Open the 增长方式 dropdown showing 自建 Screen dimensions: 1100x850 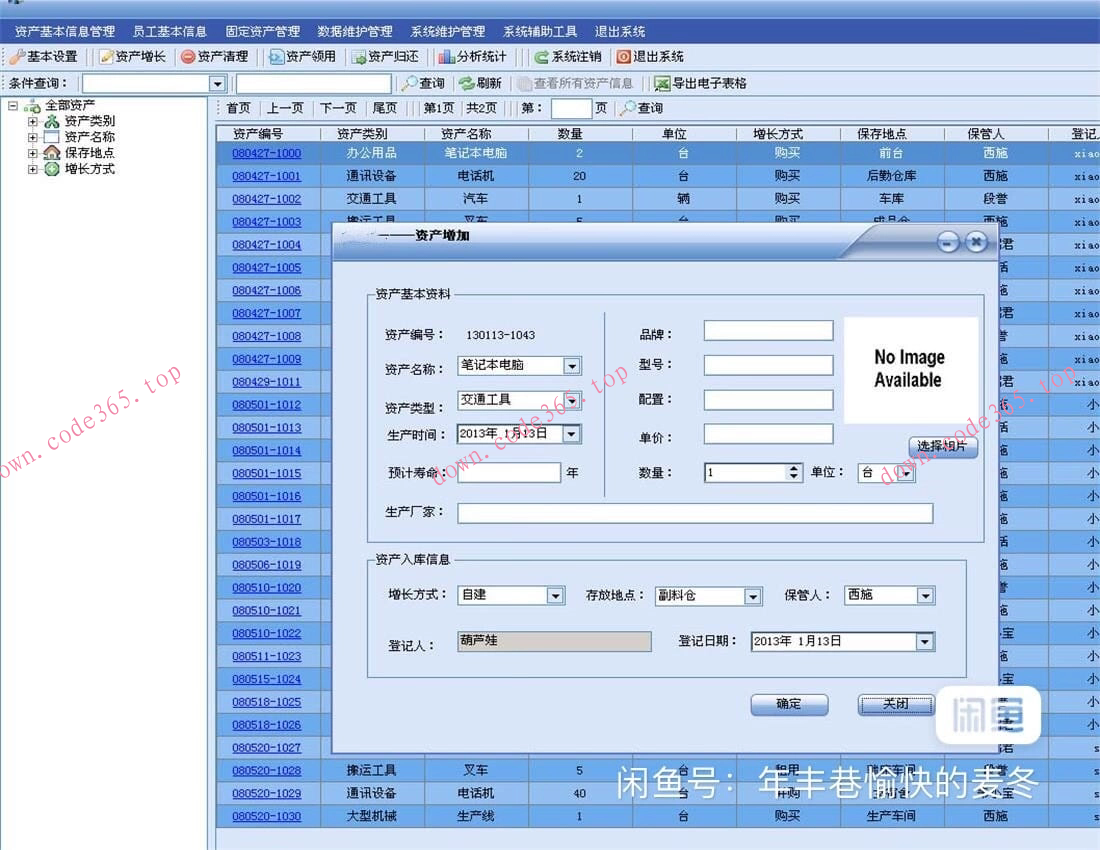pyautogui.click(x=555, y=596)
